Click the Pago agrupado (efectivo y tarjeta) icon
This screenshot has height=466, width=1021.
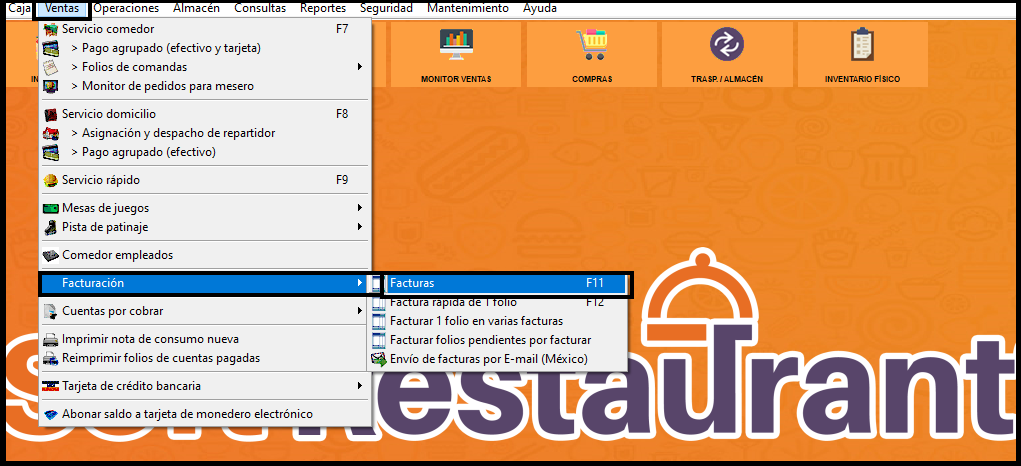pyautogui.click(x=50, y=48)
